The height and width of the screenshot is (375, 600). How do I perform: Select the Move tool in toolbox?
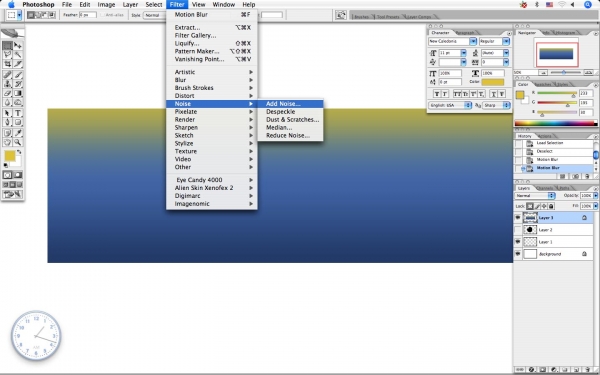point(18,46)
